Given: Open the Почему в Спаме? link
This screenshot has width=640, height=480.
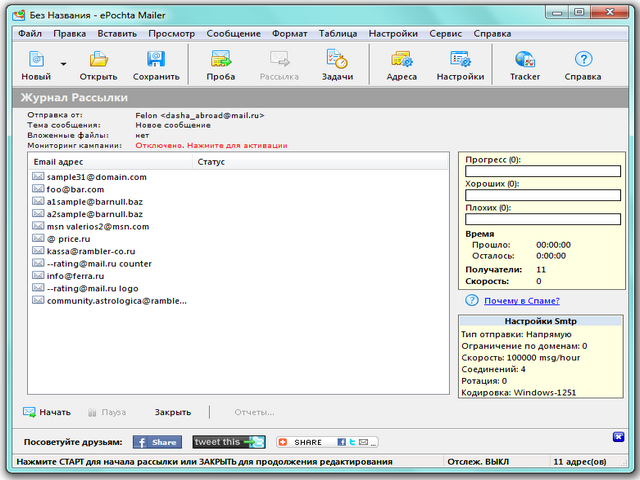Looking at the screenshot, I should (522, 301).
